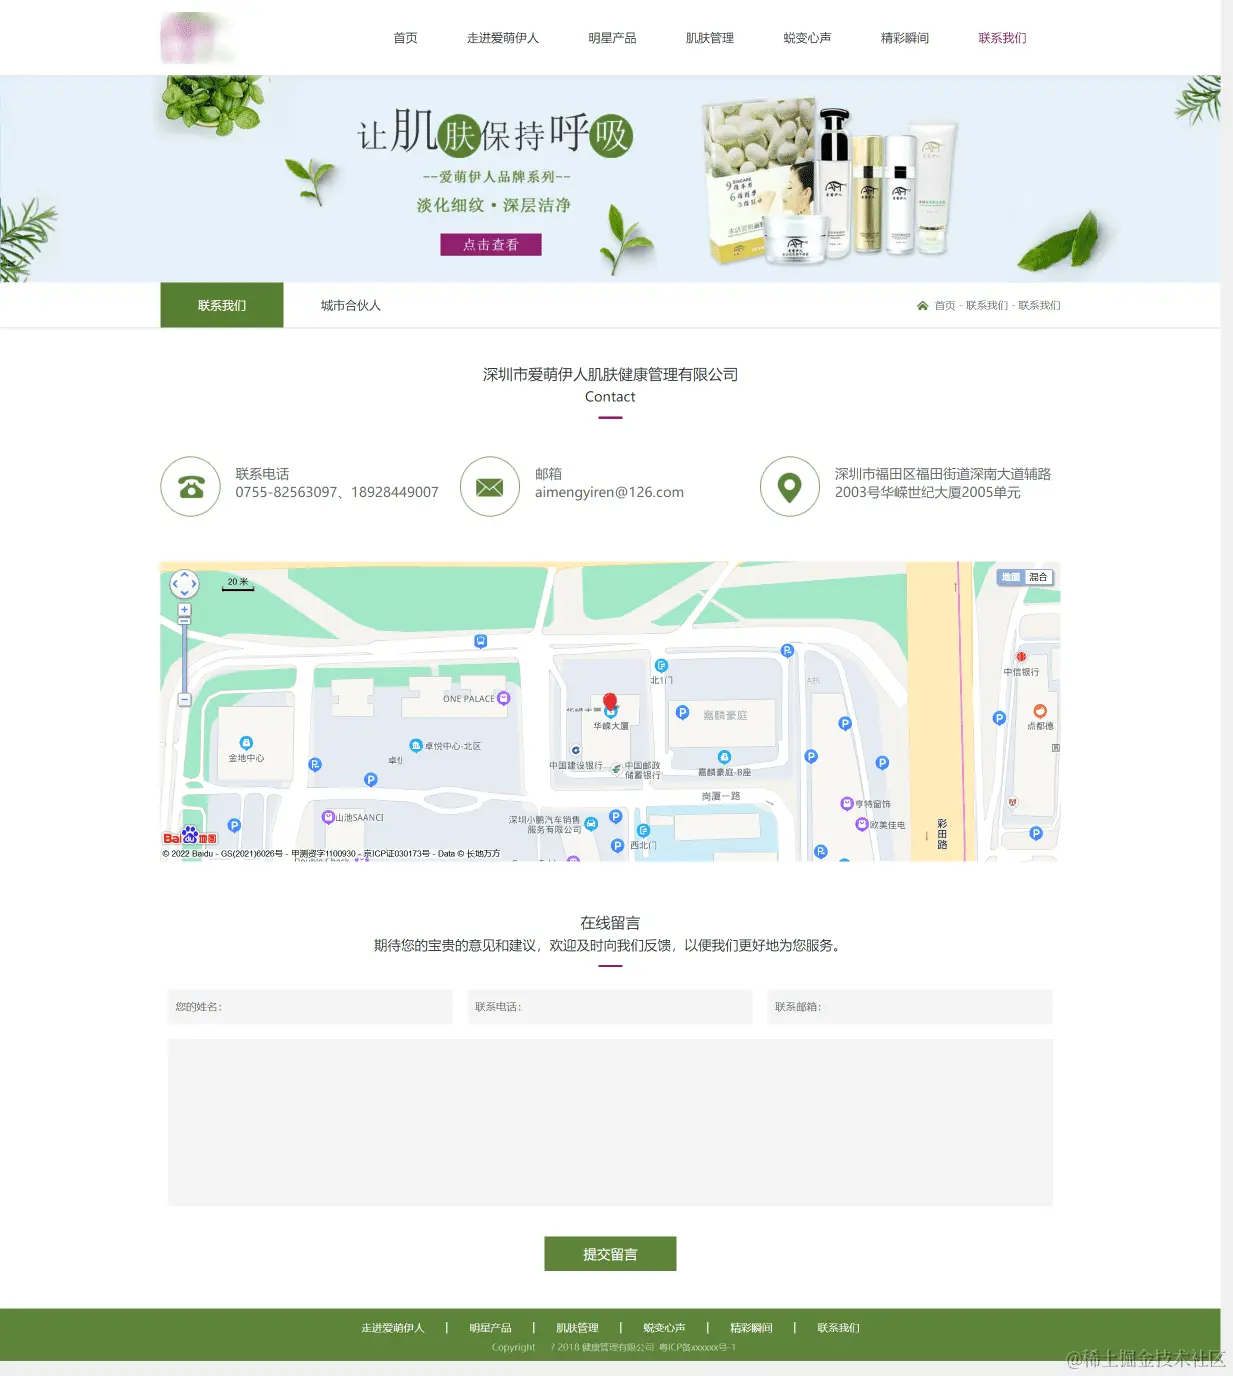
Task: Click the 西北门 gate icon on map
Action: [x=643, y=831]
